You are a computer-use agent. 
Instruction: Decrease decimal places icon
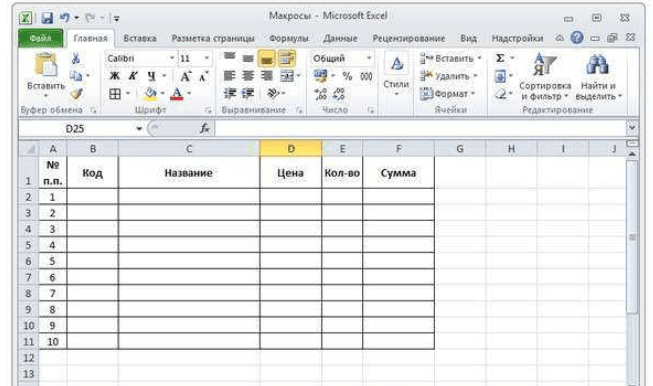(339, 94)
